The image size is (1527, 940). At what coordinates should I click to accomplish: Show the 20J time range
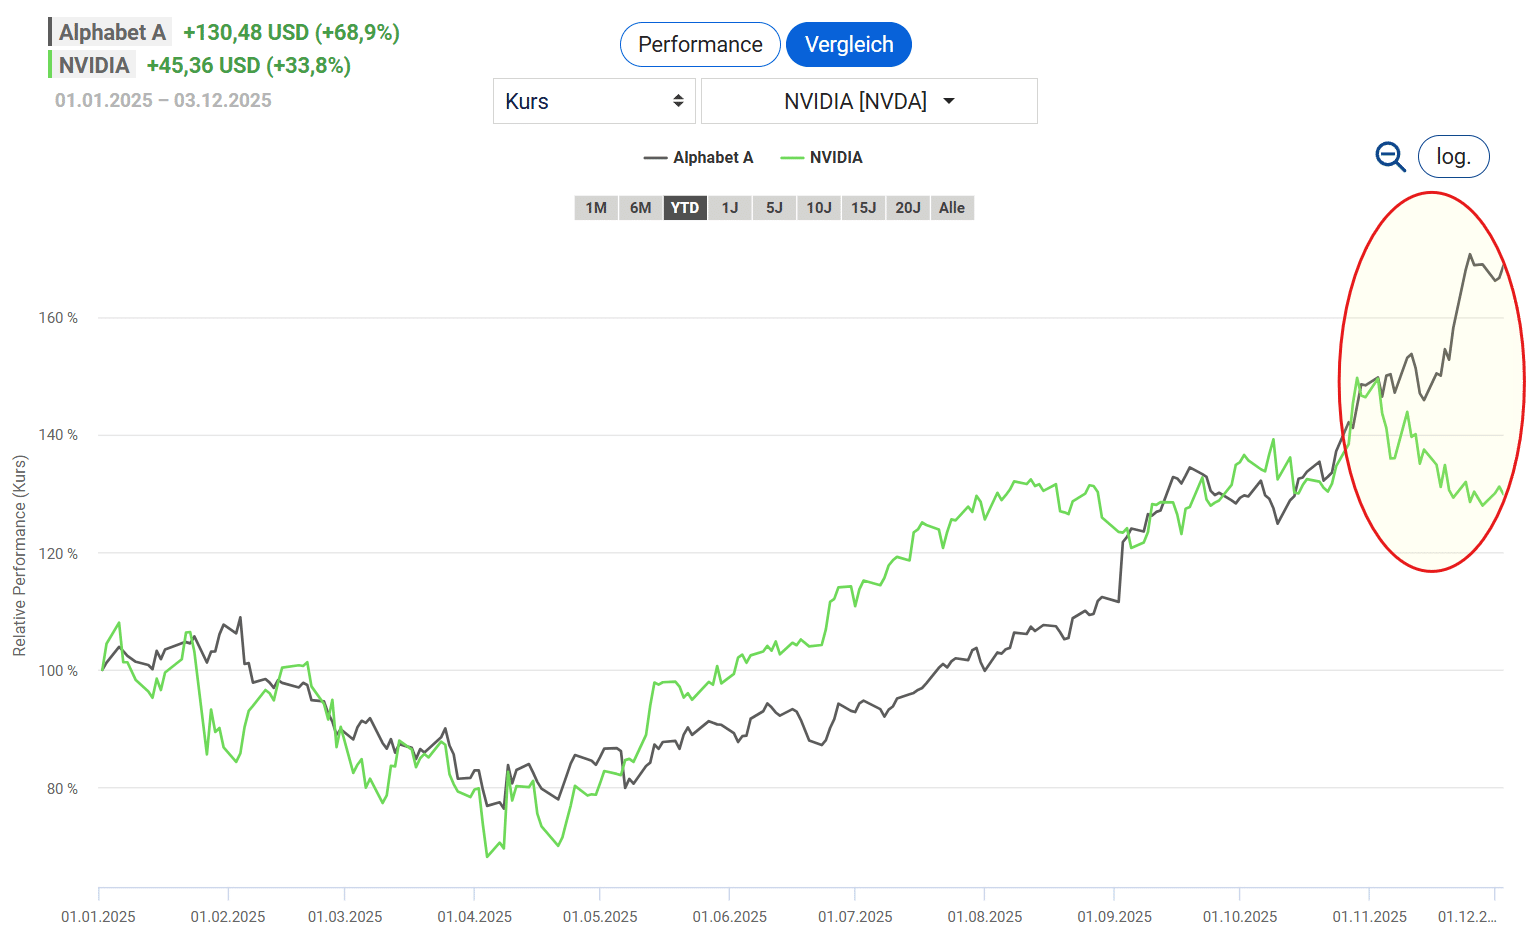click(908, 208)
